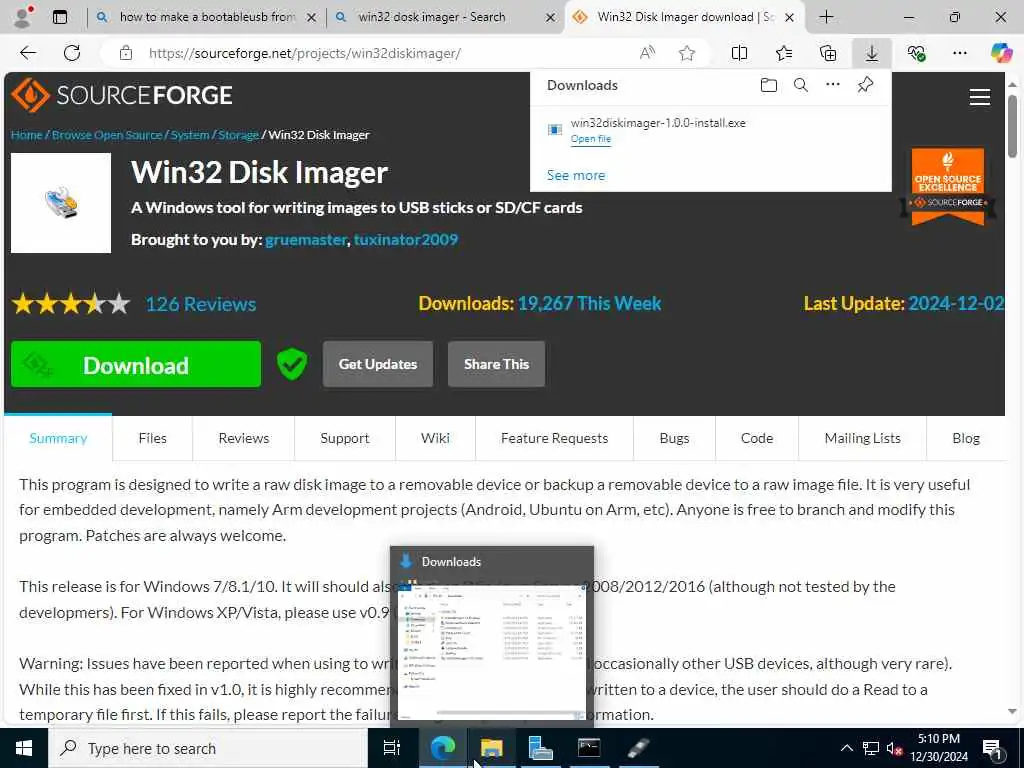Click the green Download button
The width and height of the screenshot is (1024, 768).
[136, 364]
